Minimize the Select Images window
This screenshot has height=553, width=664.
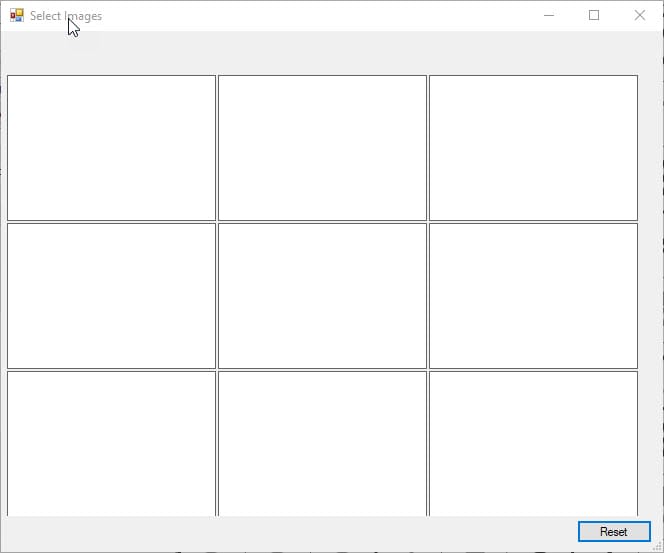click(x=548, y=16)
